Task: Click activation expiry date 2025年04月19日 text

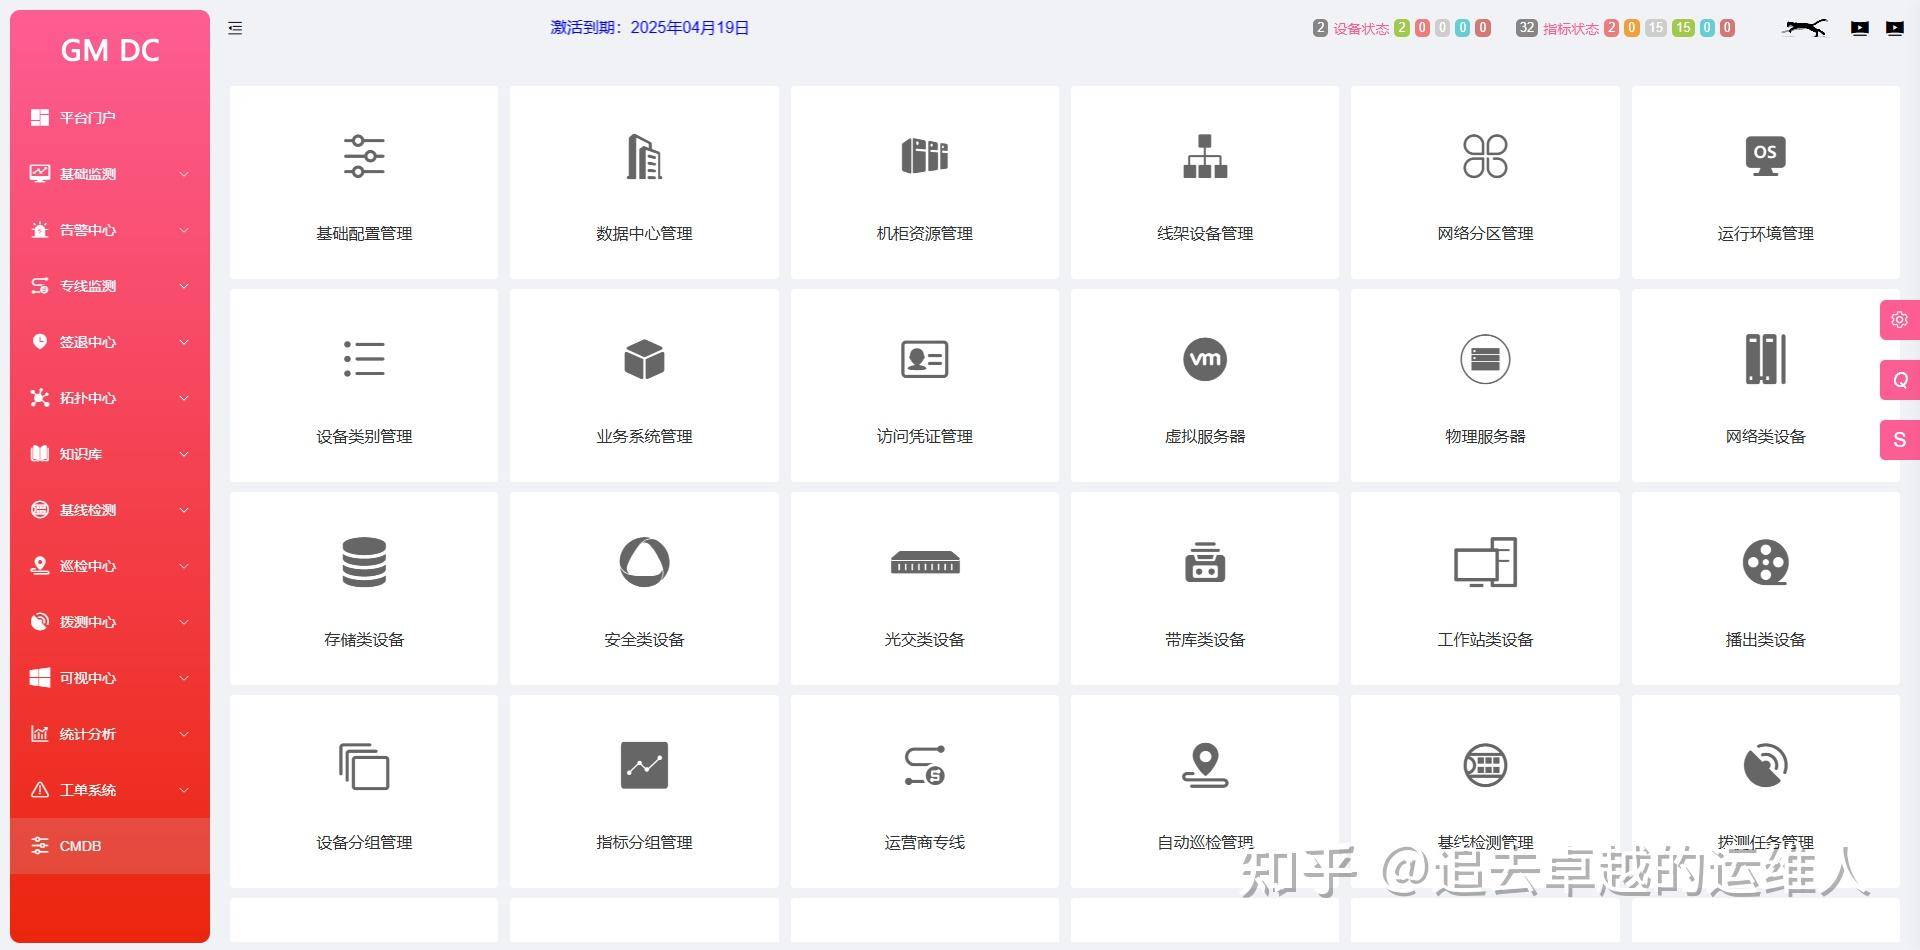Action: coord(690,28)
